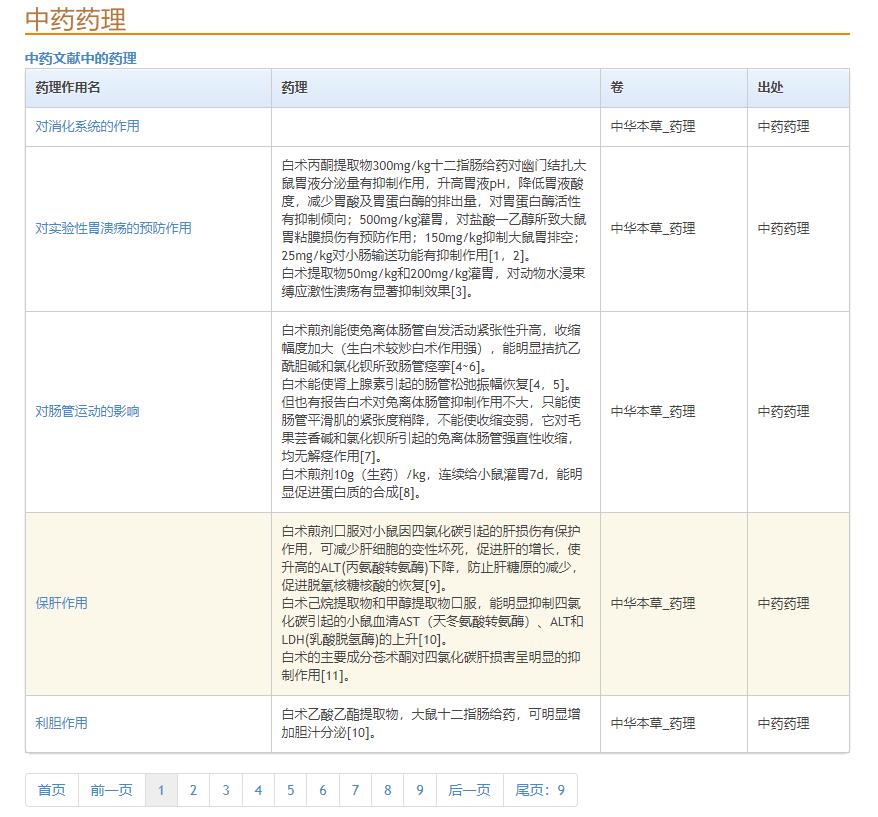Navigate to page 4

tap(258, 790)
